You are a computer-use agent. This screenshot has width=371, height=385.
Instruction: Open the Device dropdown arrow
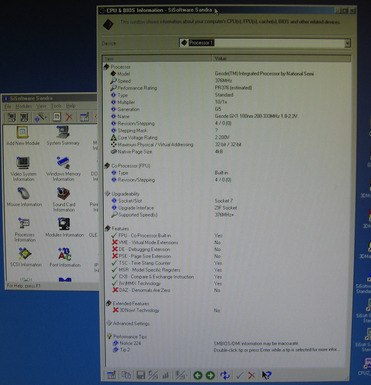[x=347, y=43]
